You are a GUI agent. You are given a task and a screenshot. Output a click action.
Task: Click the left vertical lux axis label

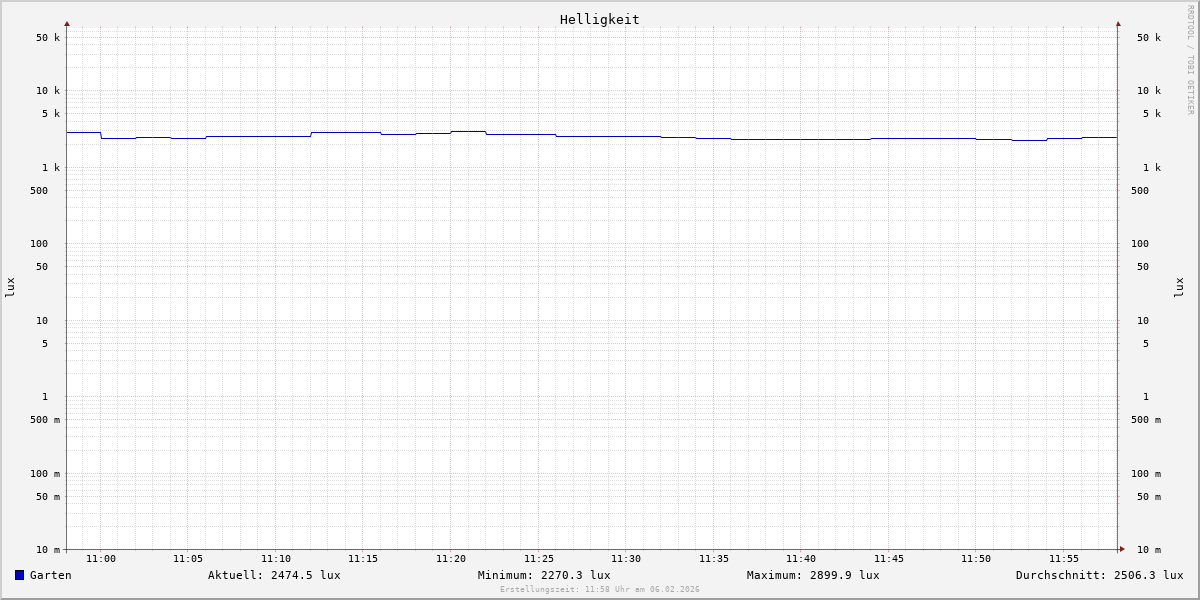[10, 287]
